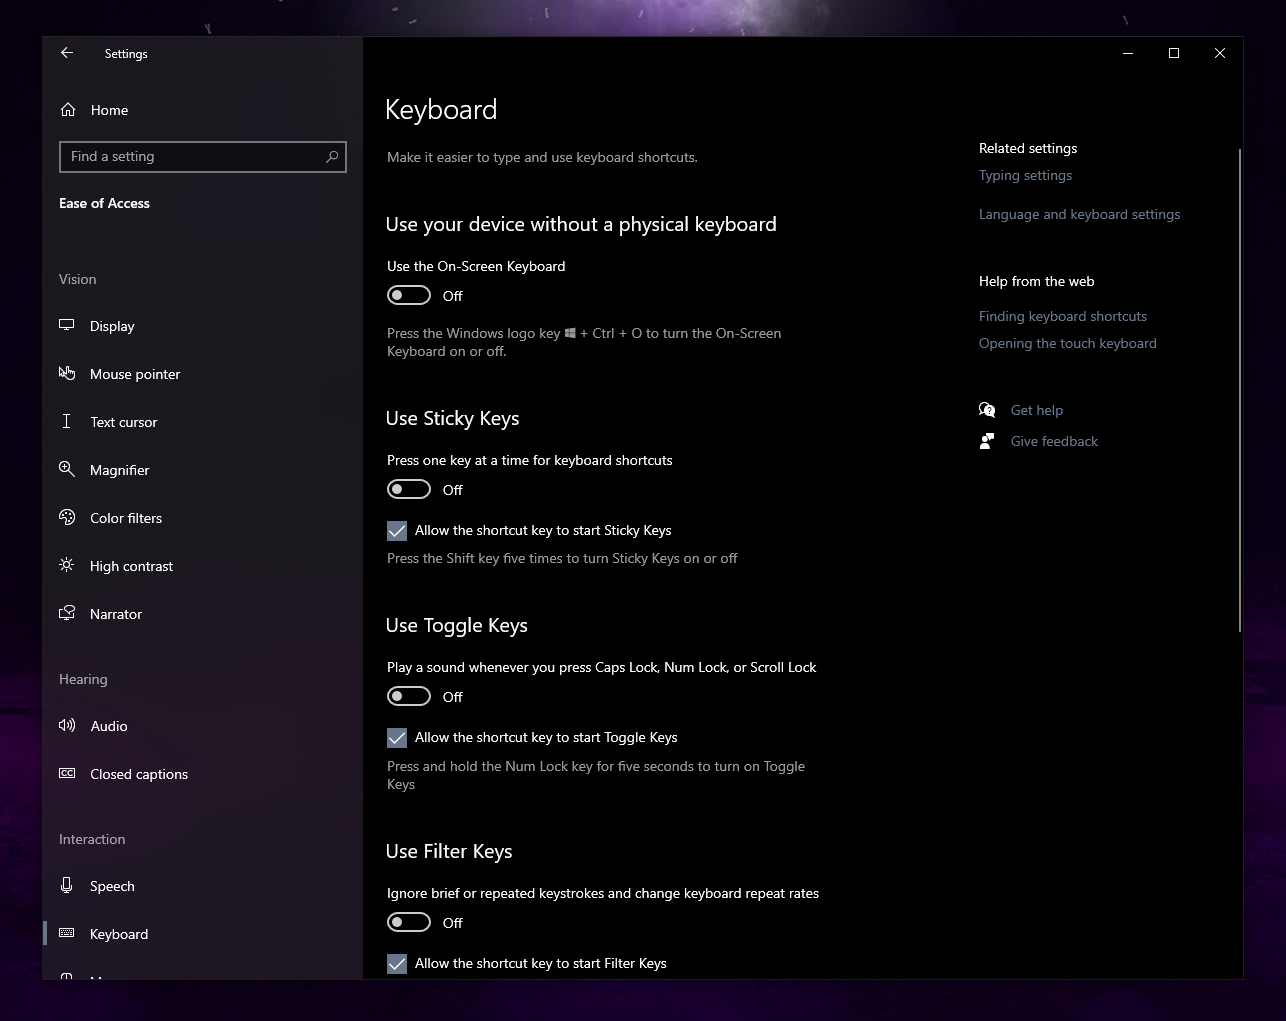Close the Settings window
Viewport: 1286px width, 1021px height.
click(1220, 53)
